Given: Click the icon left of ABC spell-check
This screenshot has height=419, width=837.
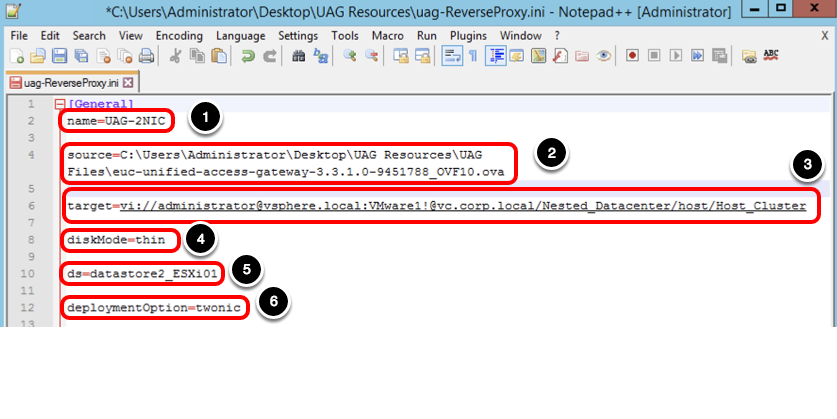Looking at the screenshot, I should click(x=749, y=56).
